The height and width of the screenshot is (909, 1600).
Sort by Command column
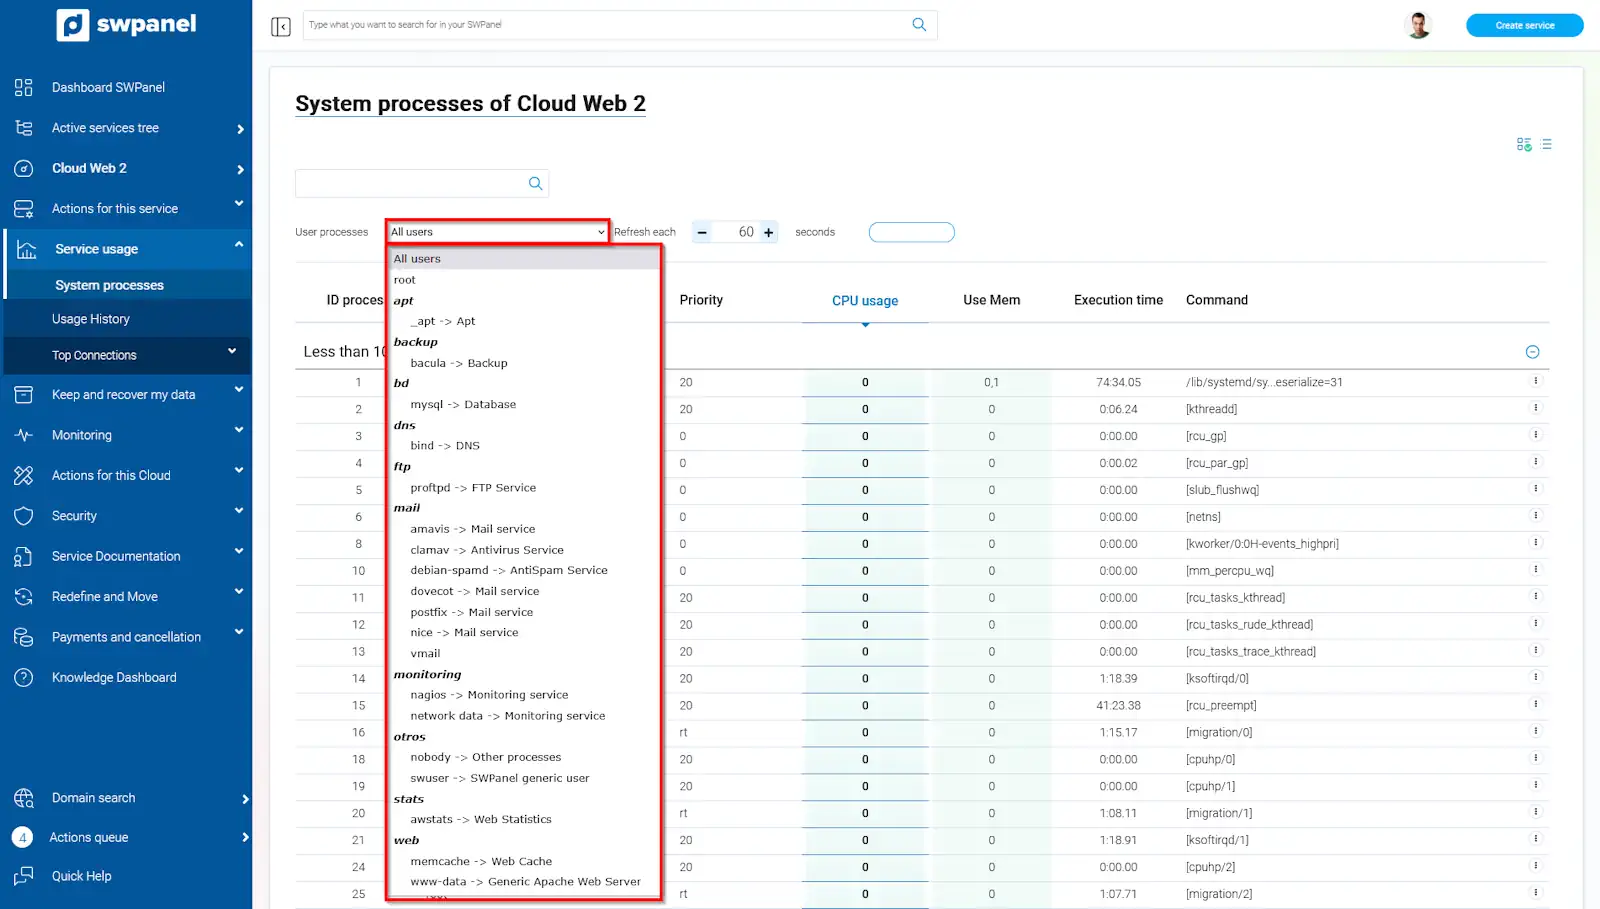(x=1217, y=300)
